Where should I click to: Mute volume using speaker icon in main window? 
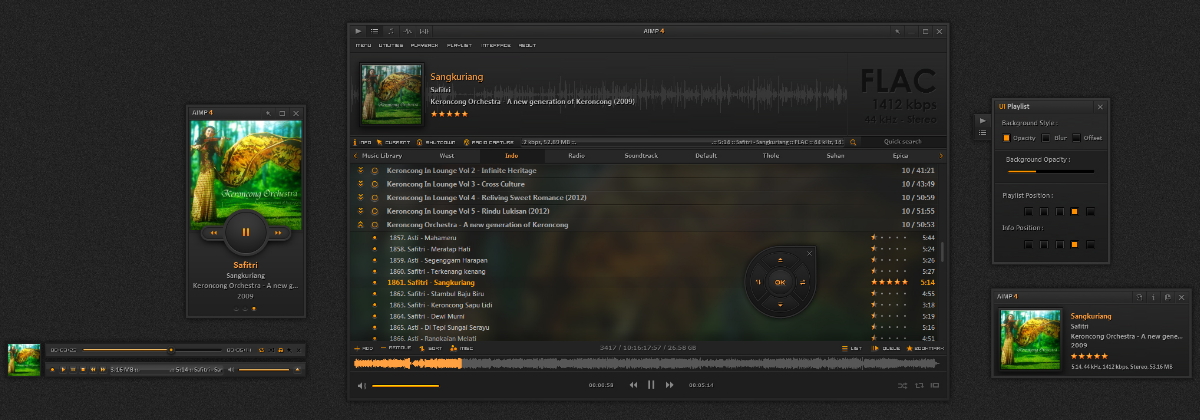pyautogui.click(x=362, y=385)
